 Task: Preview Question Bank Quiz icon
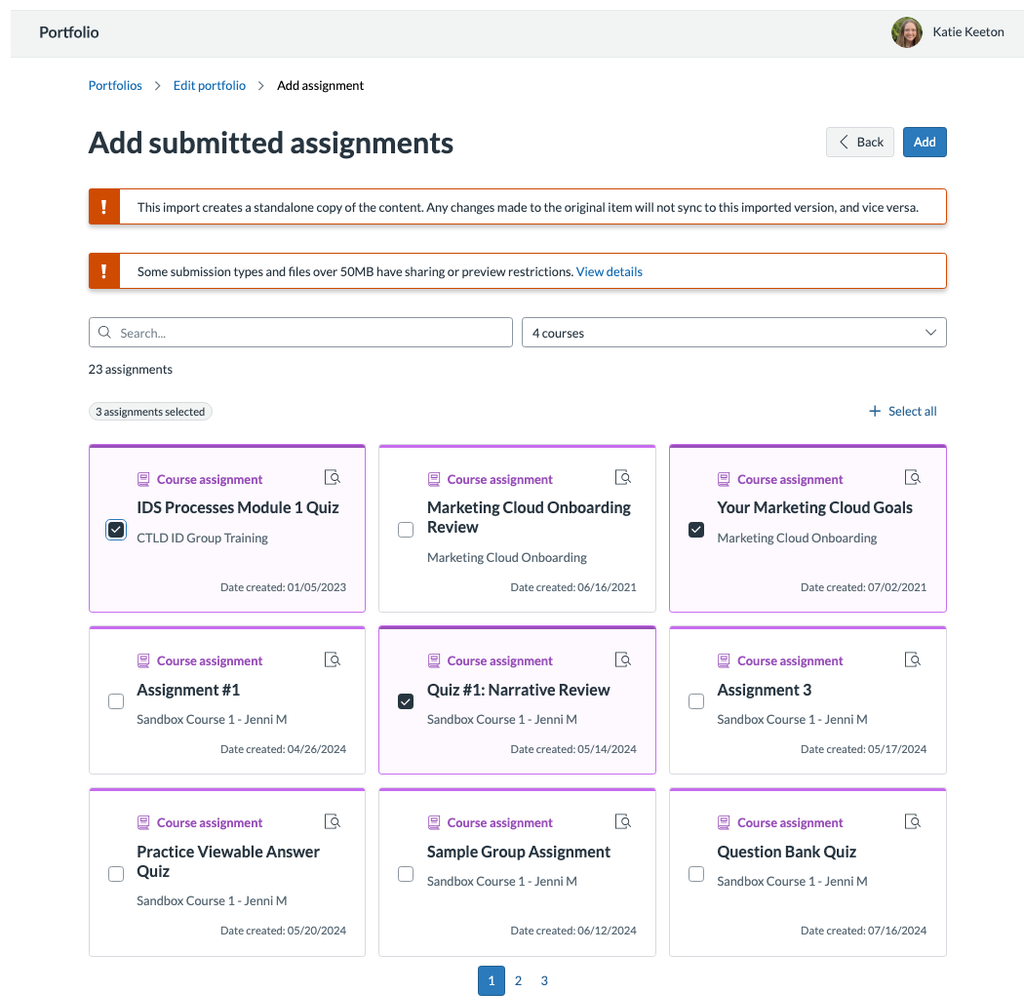click(912, 822)
